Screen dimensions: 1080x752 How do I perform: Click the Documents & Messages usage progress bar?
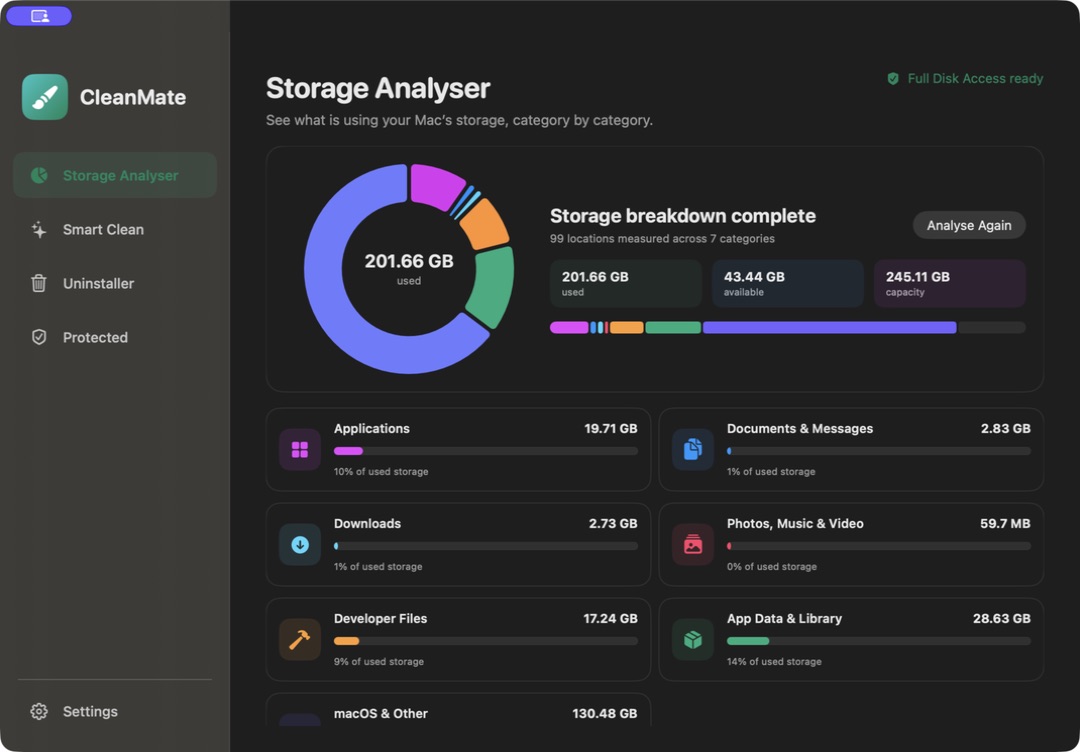coord(879,451)
